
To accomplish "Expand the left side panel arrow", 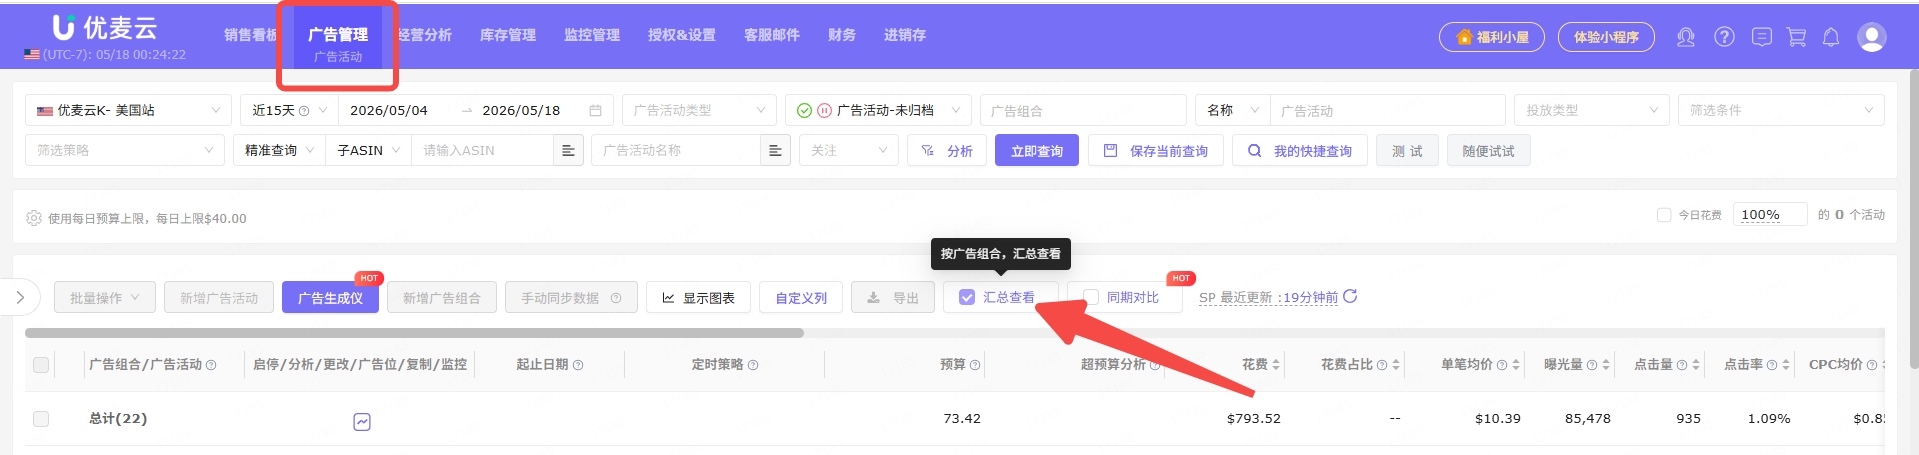I will coord(20,297).
